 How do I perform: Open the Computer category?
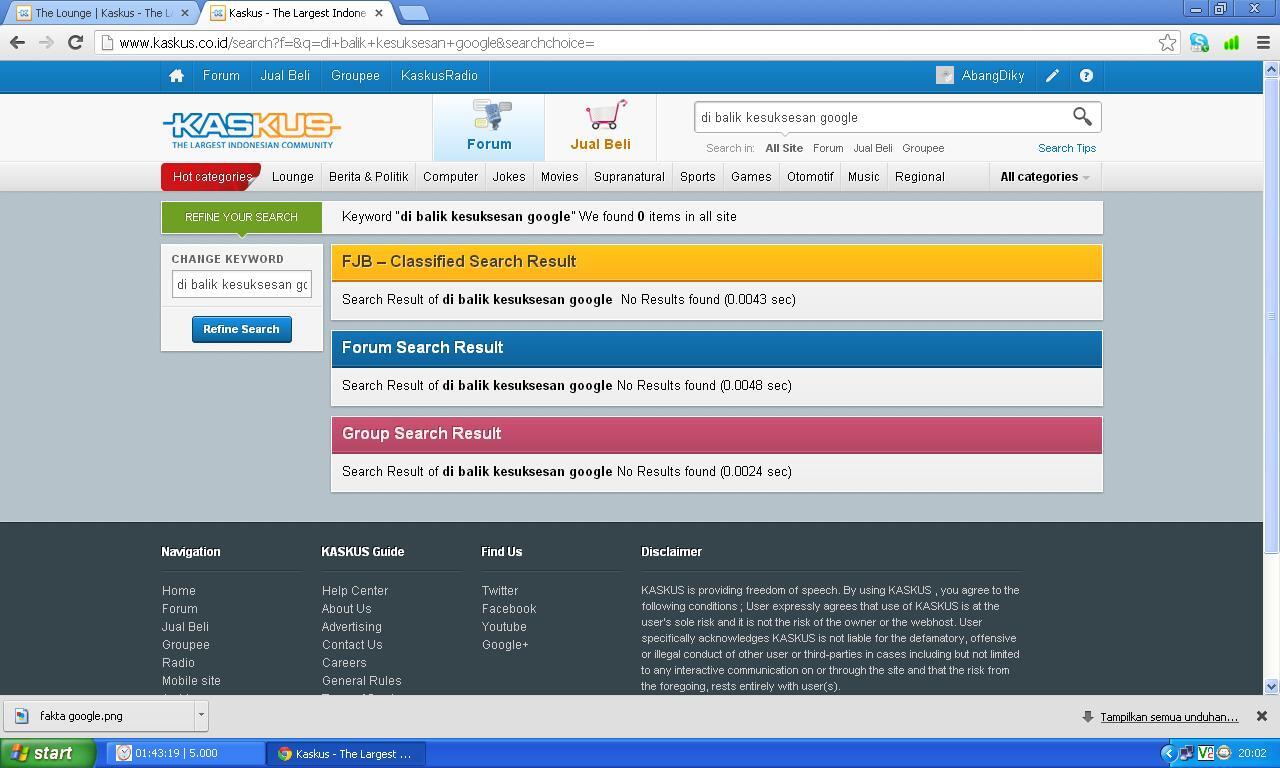450,177
